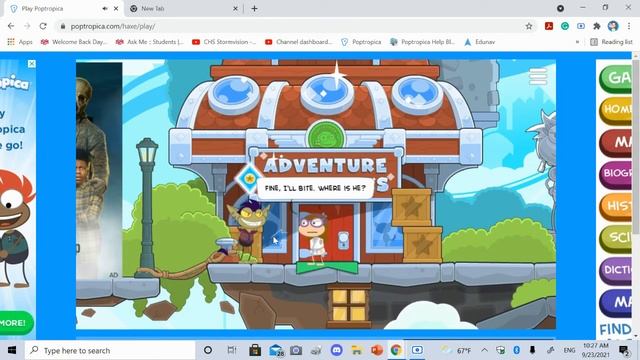Open Discord from the taskbar

point(337,350)
